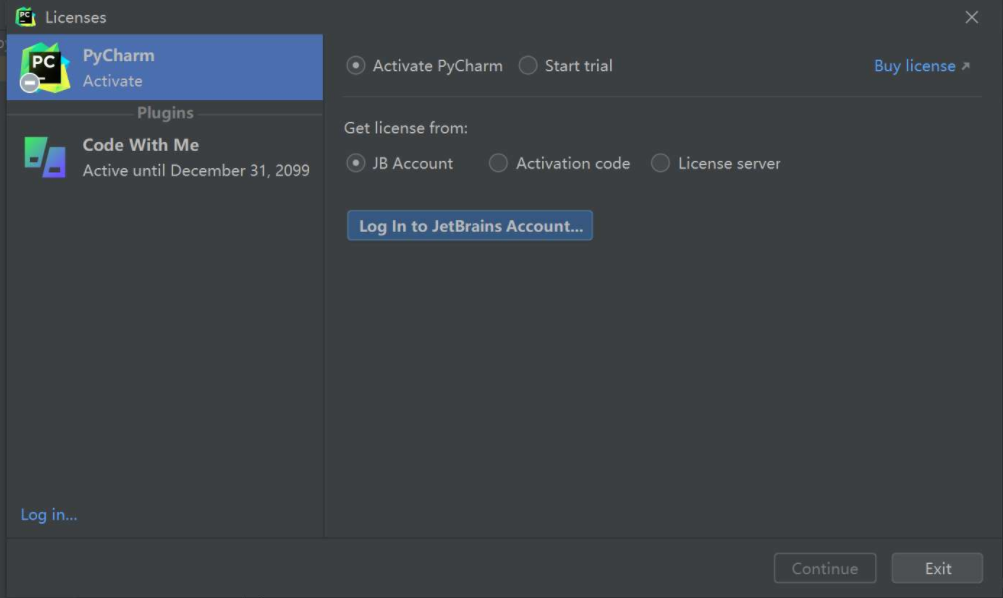
Task: Click the minus badge on the PyCharm icon
Action: coord(29,83)
